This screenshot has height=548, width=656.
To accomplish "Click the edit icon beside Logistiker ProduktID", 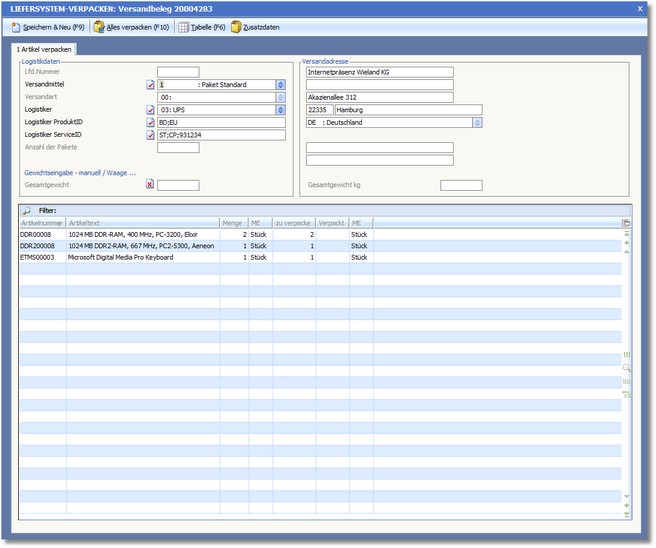I will (x=151, y=123).
